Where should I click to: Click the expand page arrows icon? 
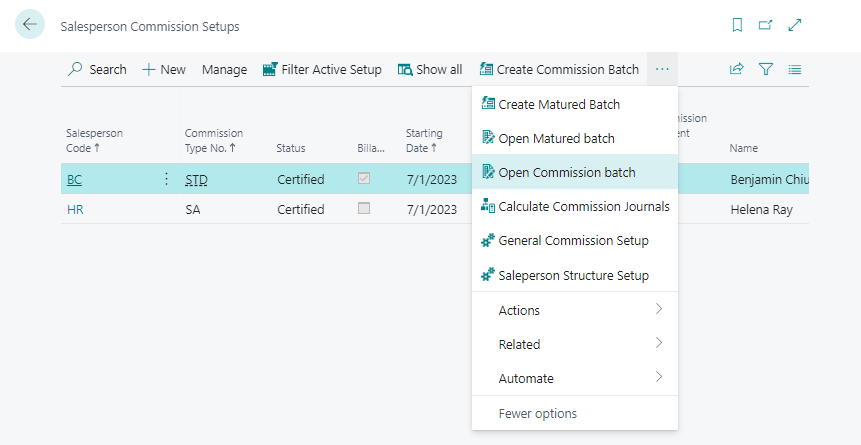click(x=795, y=26)
